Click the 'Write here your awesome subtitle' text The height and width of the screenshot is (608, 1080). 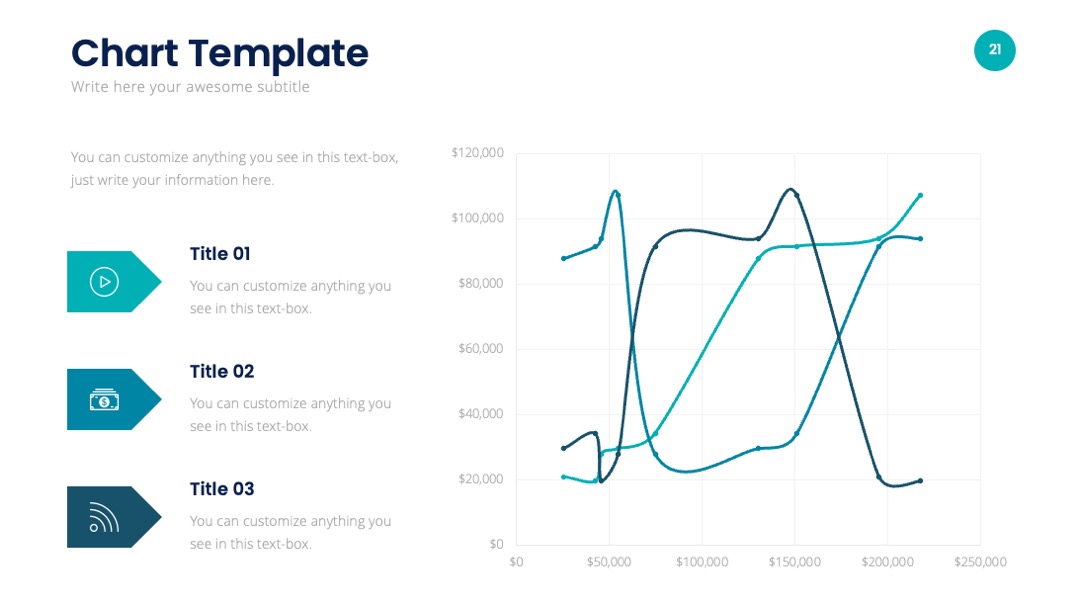(x=190, y=87)
